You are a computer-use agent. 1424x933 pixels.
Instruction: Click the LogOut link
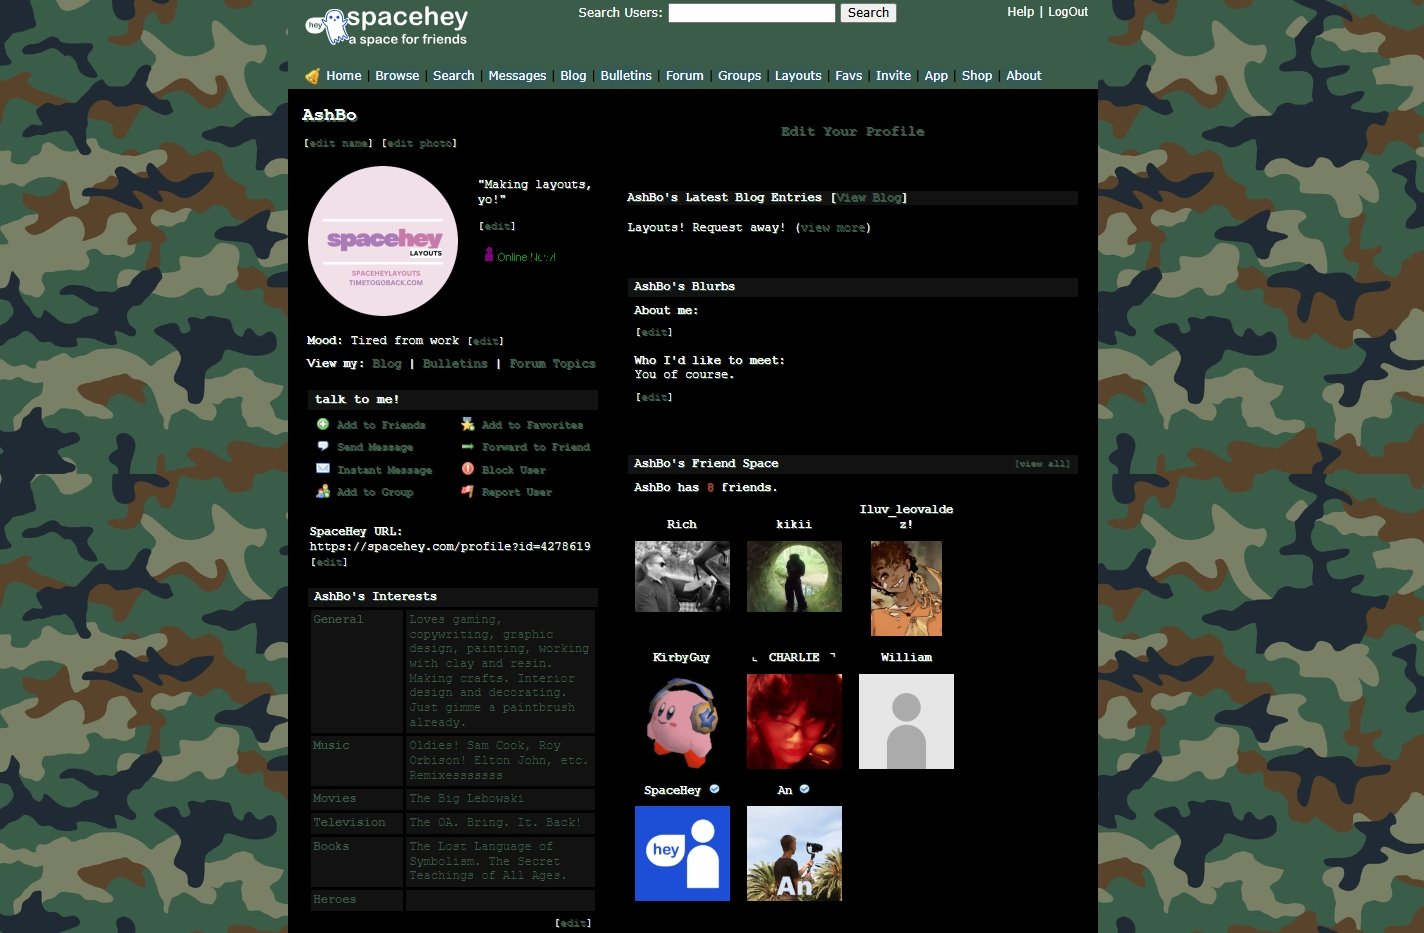tap(1068, 12)
